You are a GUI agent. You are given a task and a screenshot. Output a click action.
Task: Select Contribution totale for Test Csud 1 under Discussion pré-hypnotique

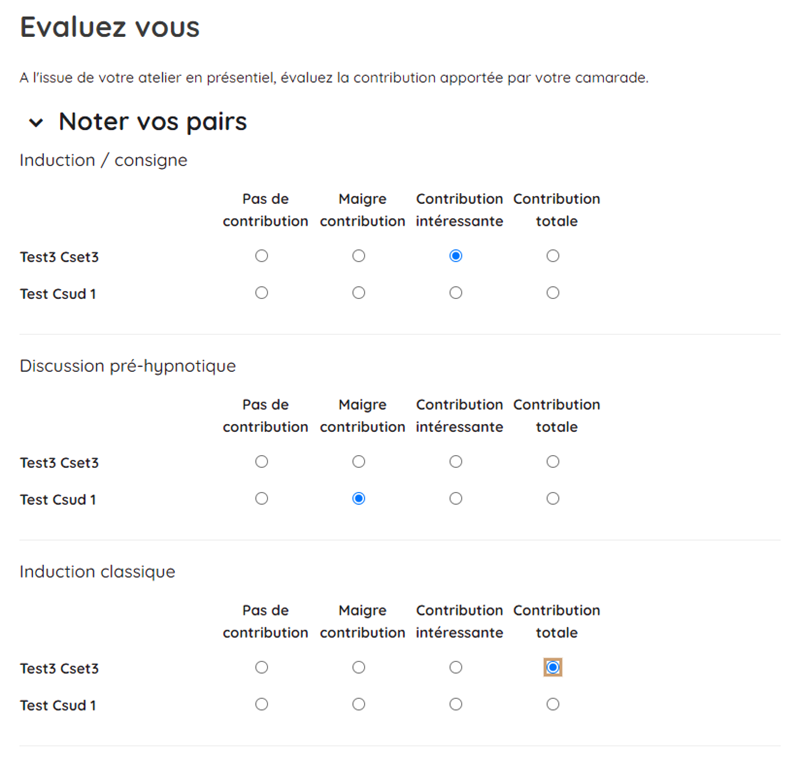point(553,499)
